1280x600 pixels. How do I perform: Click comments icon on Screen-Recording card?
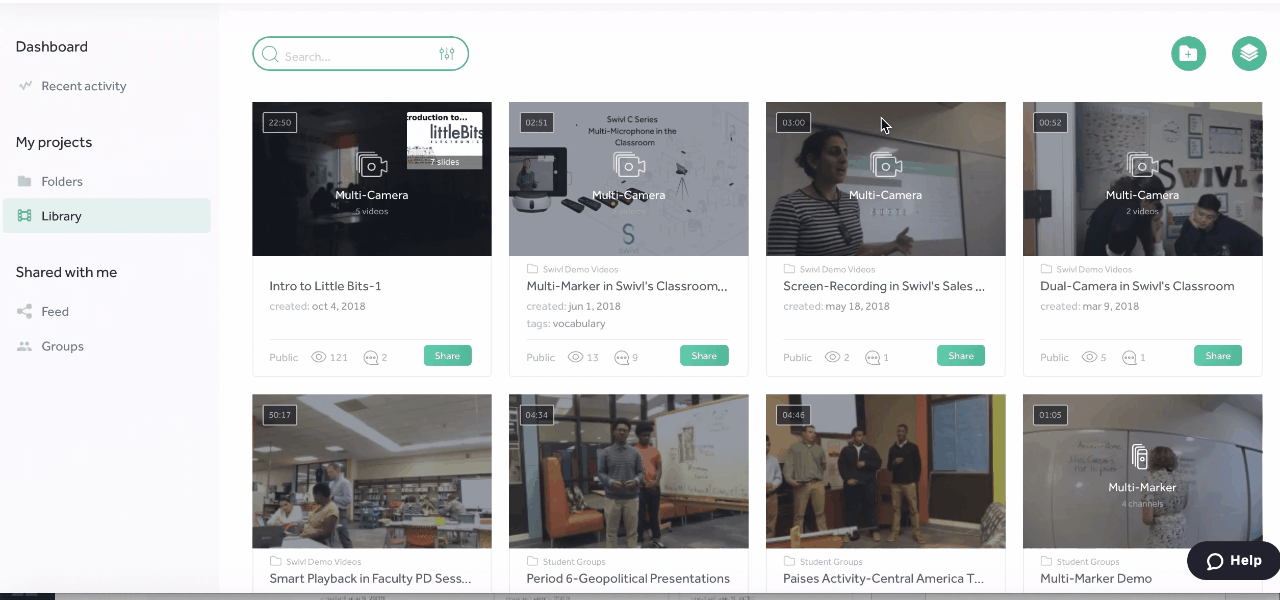873,357
